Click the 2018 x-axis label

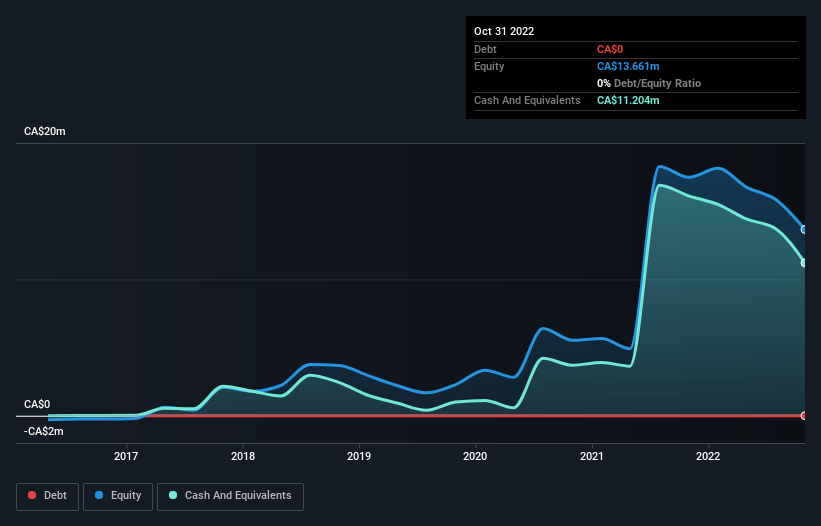click(x=243, y=456)
